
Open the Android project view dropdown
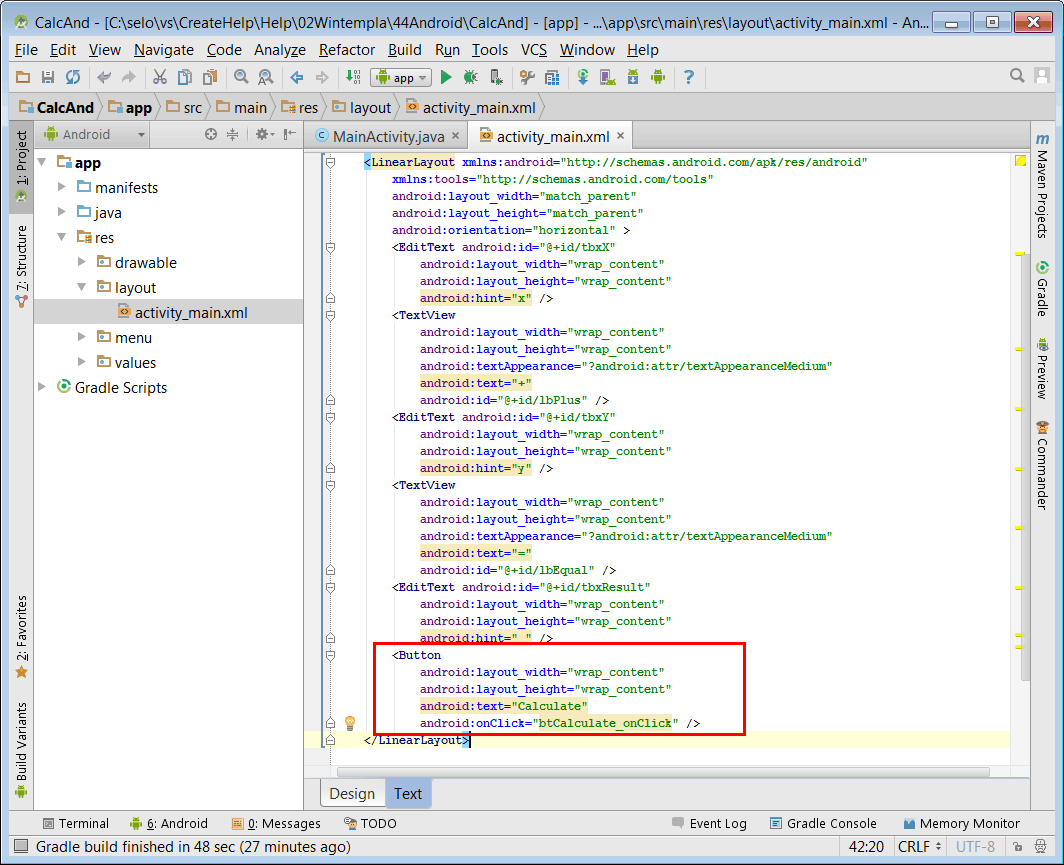(x=94, y=134)
